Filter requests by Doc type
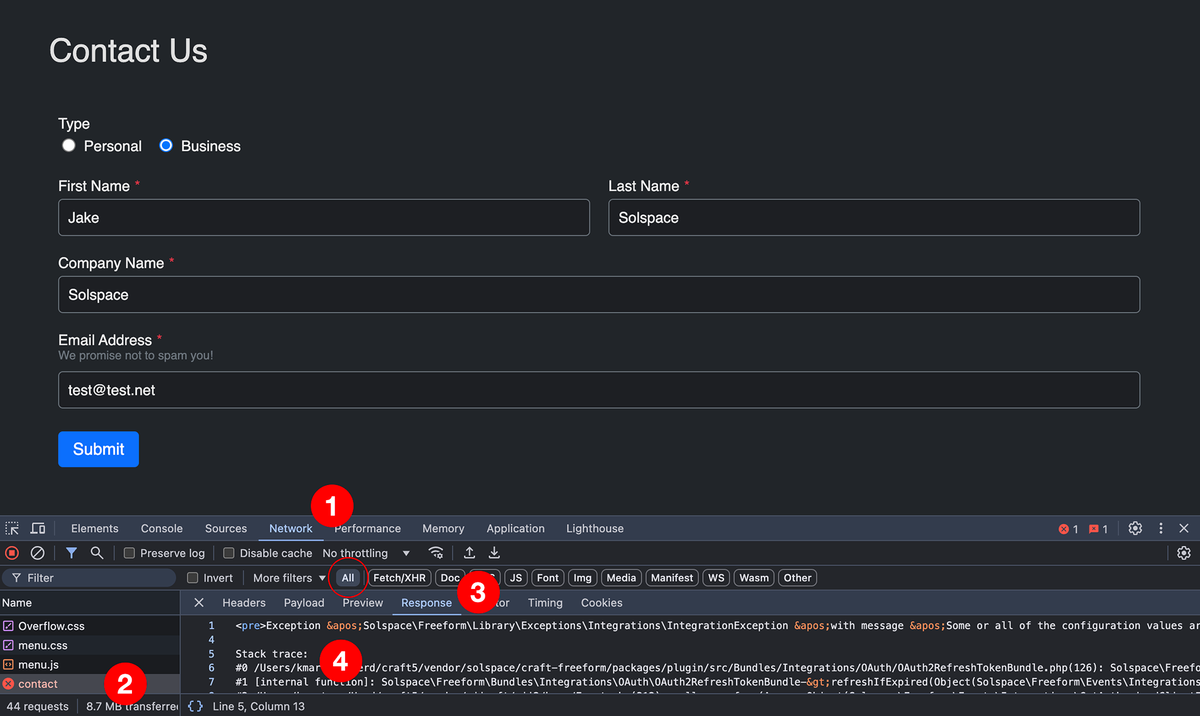The image size is (1200, 716). (450, 578)
